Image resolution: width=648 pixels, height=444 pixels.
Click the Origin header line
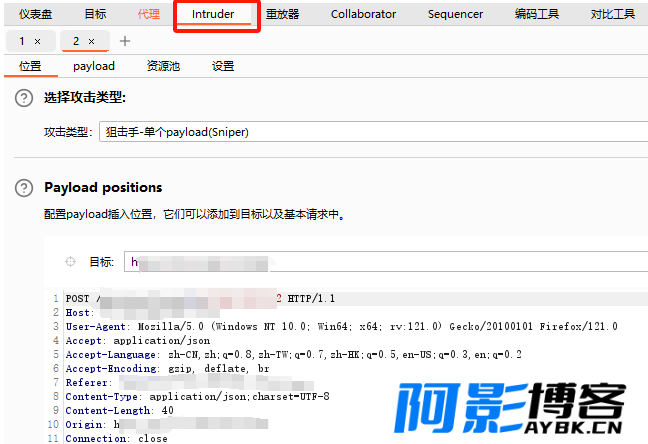167,425
